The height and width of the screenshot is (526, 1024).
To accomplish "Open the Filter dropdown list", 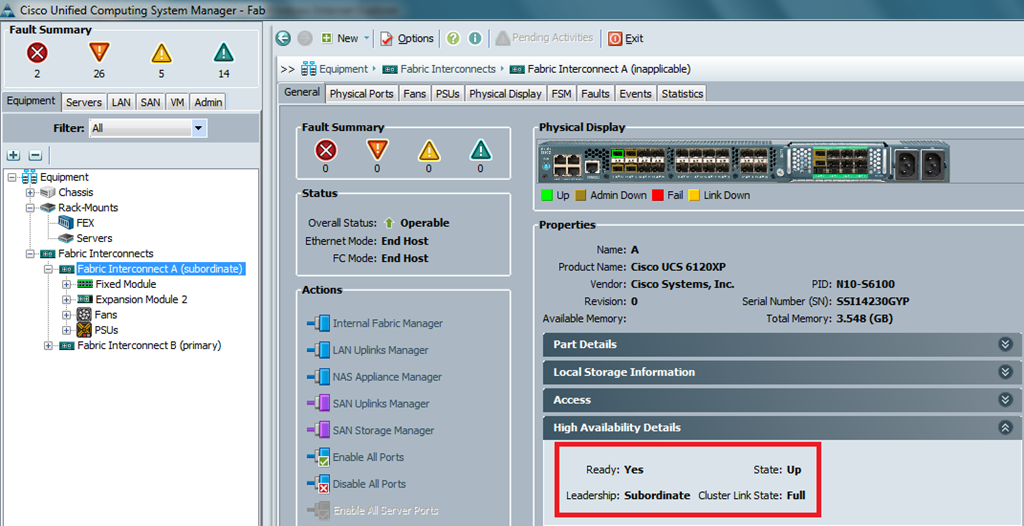I will click(x=199, y=128).
